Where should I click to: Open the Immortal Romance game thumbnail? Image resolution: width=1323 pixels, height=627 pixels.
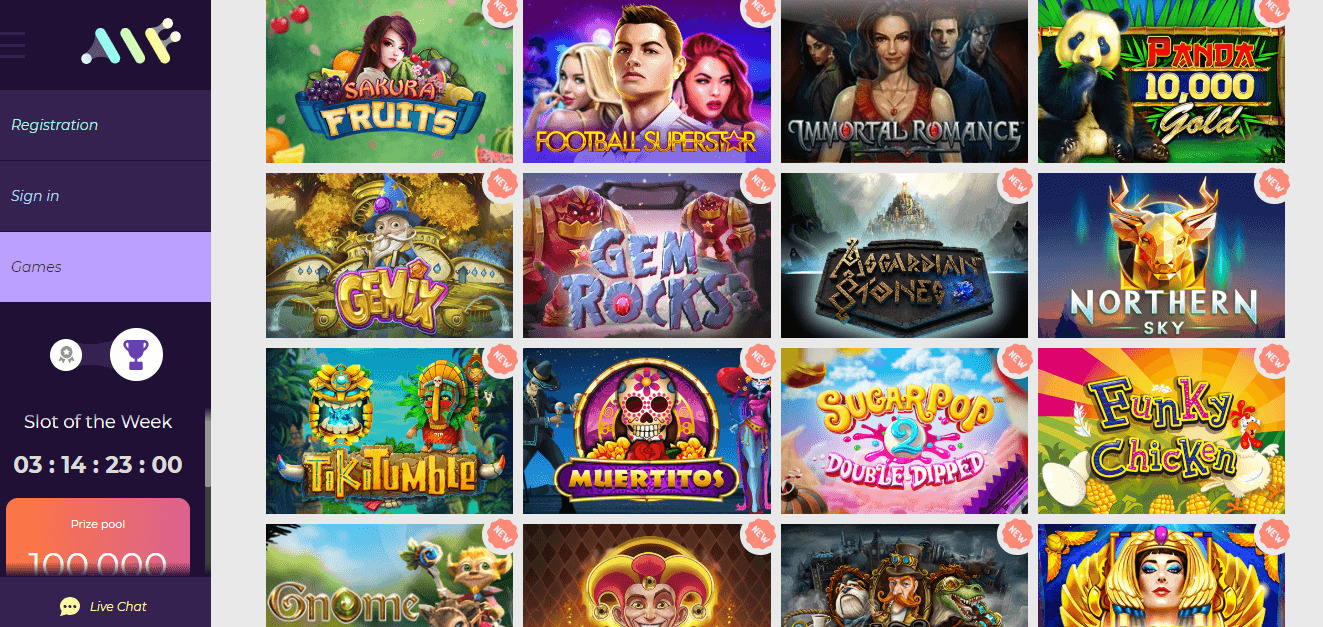pyautogui.click(x=904, y=81)
